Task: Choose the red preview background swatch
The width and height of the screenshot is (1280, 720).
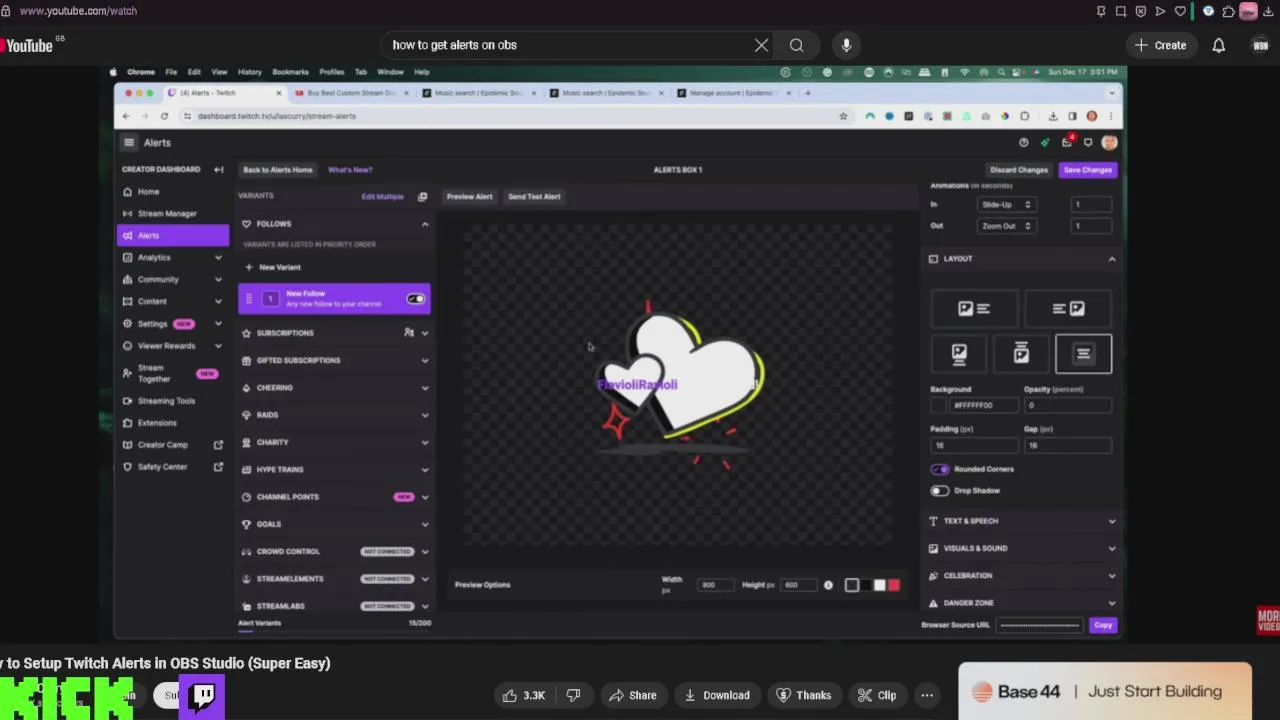Action: pyautogui.click(x=893, y=585)
